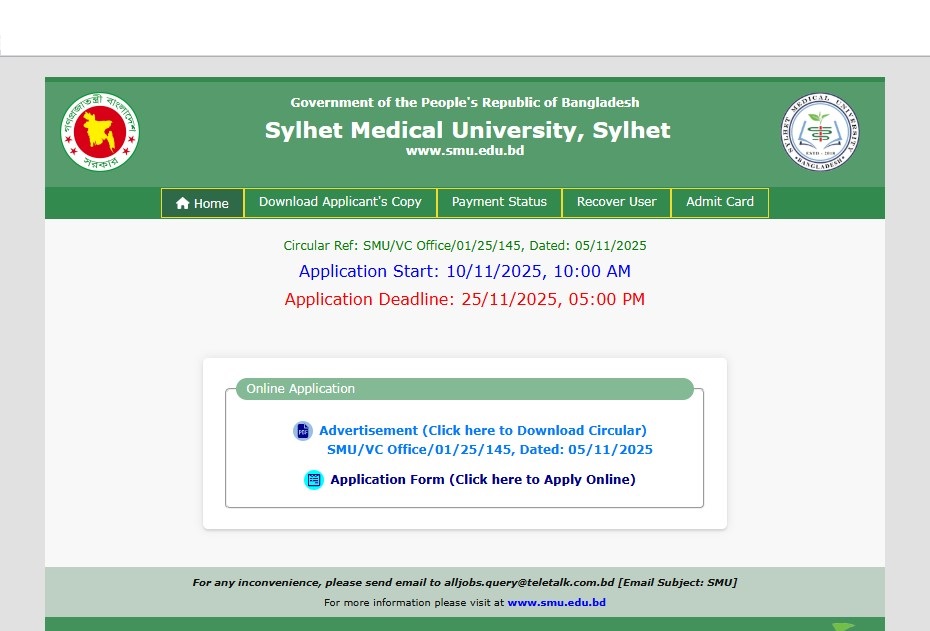Click the SMU/VC Office/01/25/145 link in the box
The image size is (930, 631).
click(x=489, y=450)
